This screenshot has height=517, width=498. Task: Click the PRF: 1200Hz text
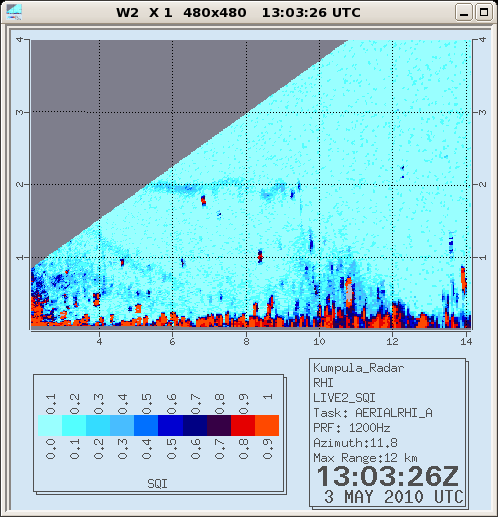click(352, 428)
